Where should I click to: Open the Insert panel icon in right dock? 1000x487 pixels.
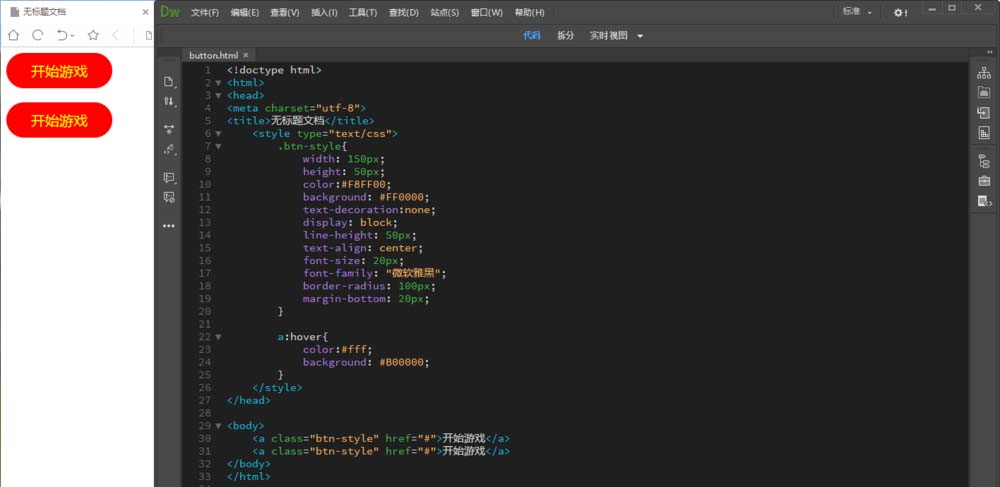[x=984, y=113]
